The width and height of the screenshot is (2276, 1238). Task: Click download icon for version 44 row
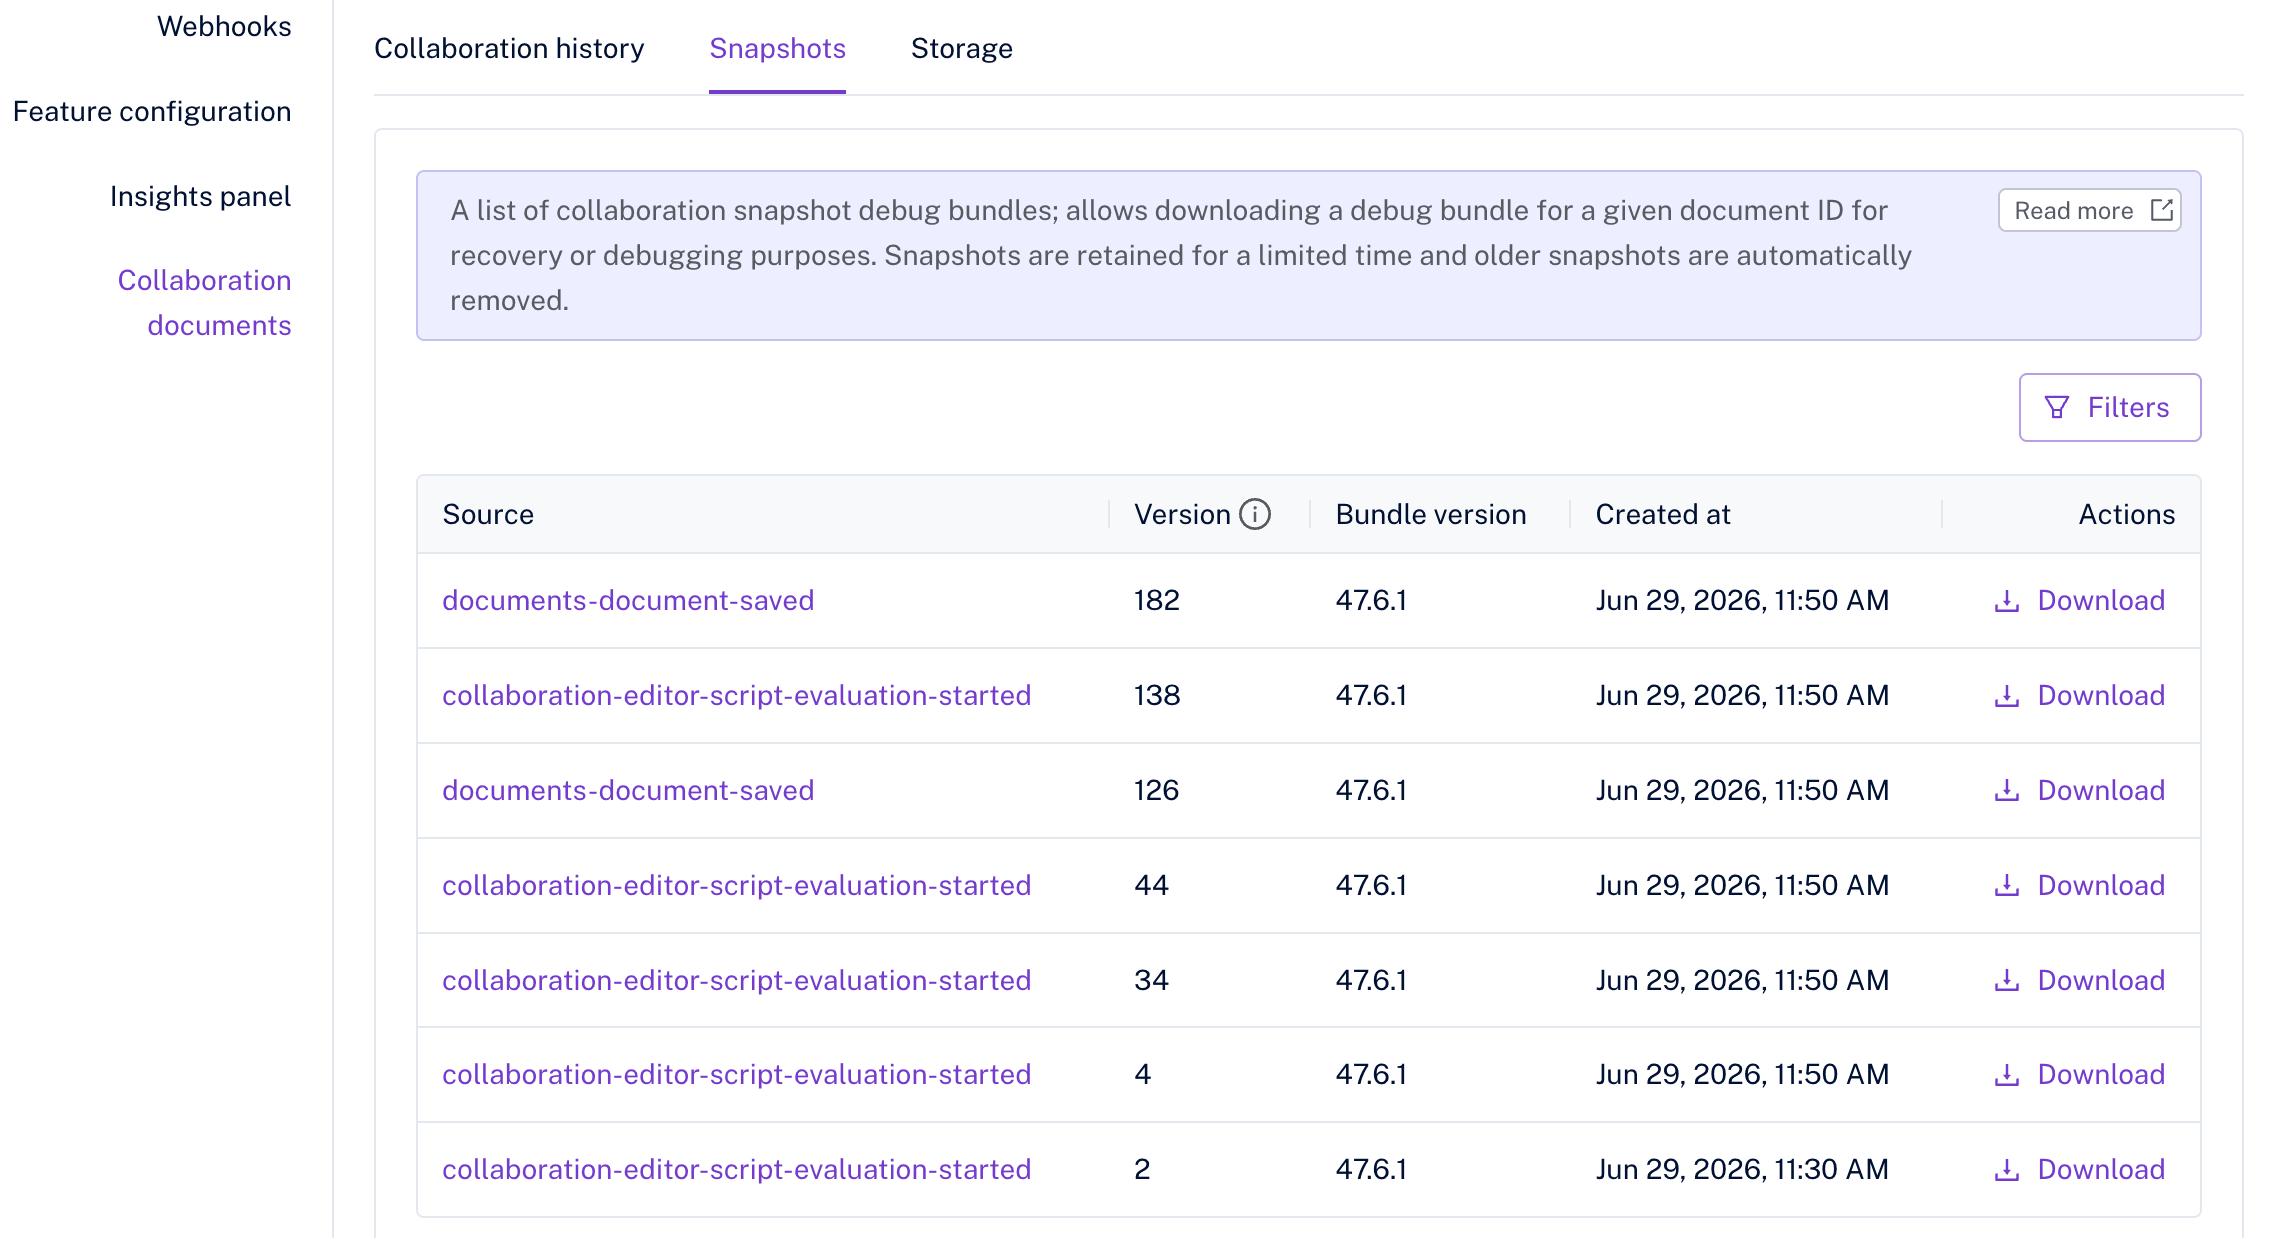click(x=2007, y=885)
